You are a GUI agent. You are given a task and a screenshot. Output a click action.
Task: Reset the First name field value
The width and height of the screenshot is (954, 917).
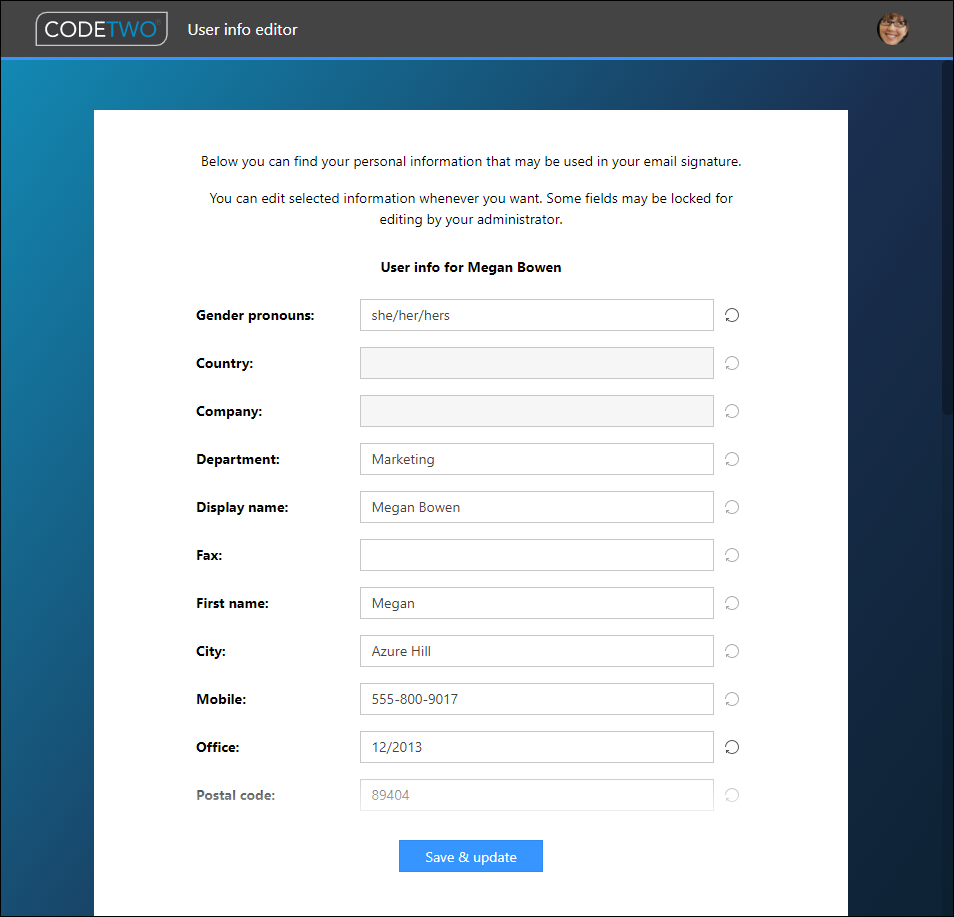pos(731,603)
